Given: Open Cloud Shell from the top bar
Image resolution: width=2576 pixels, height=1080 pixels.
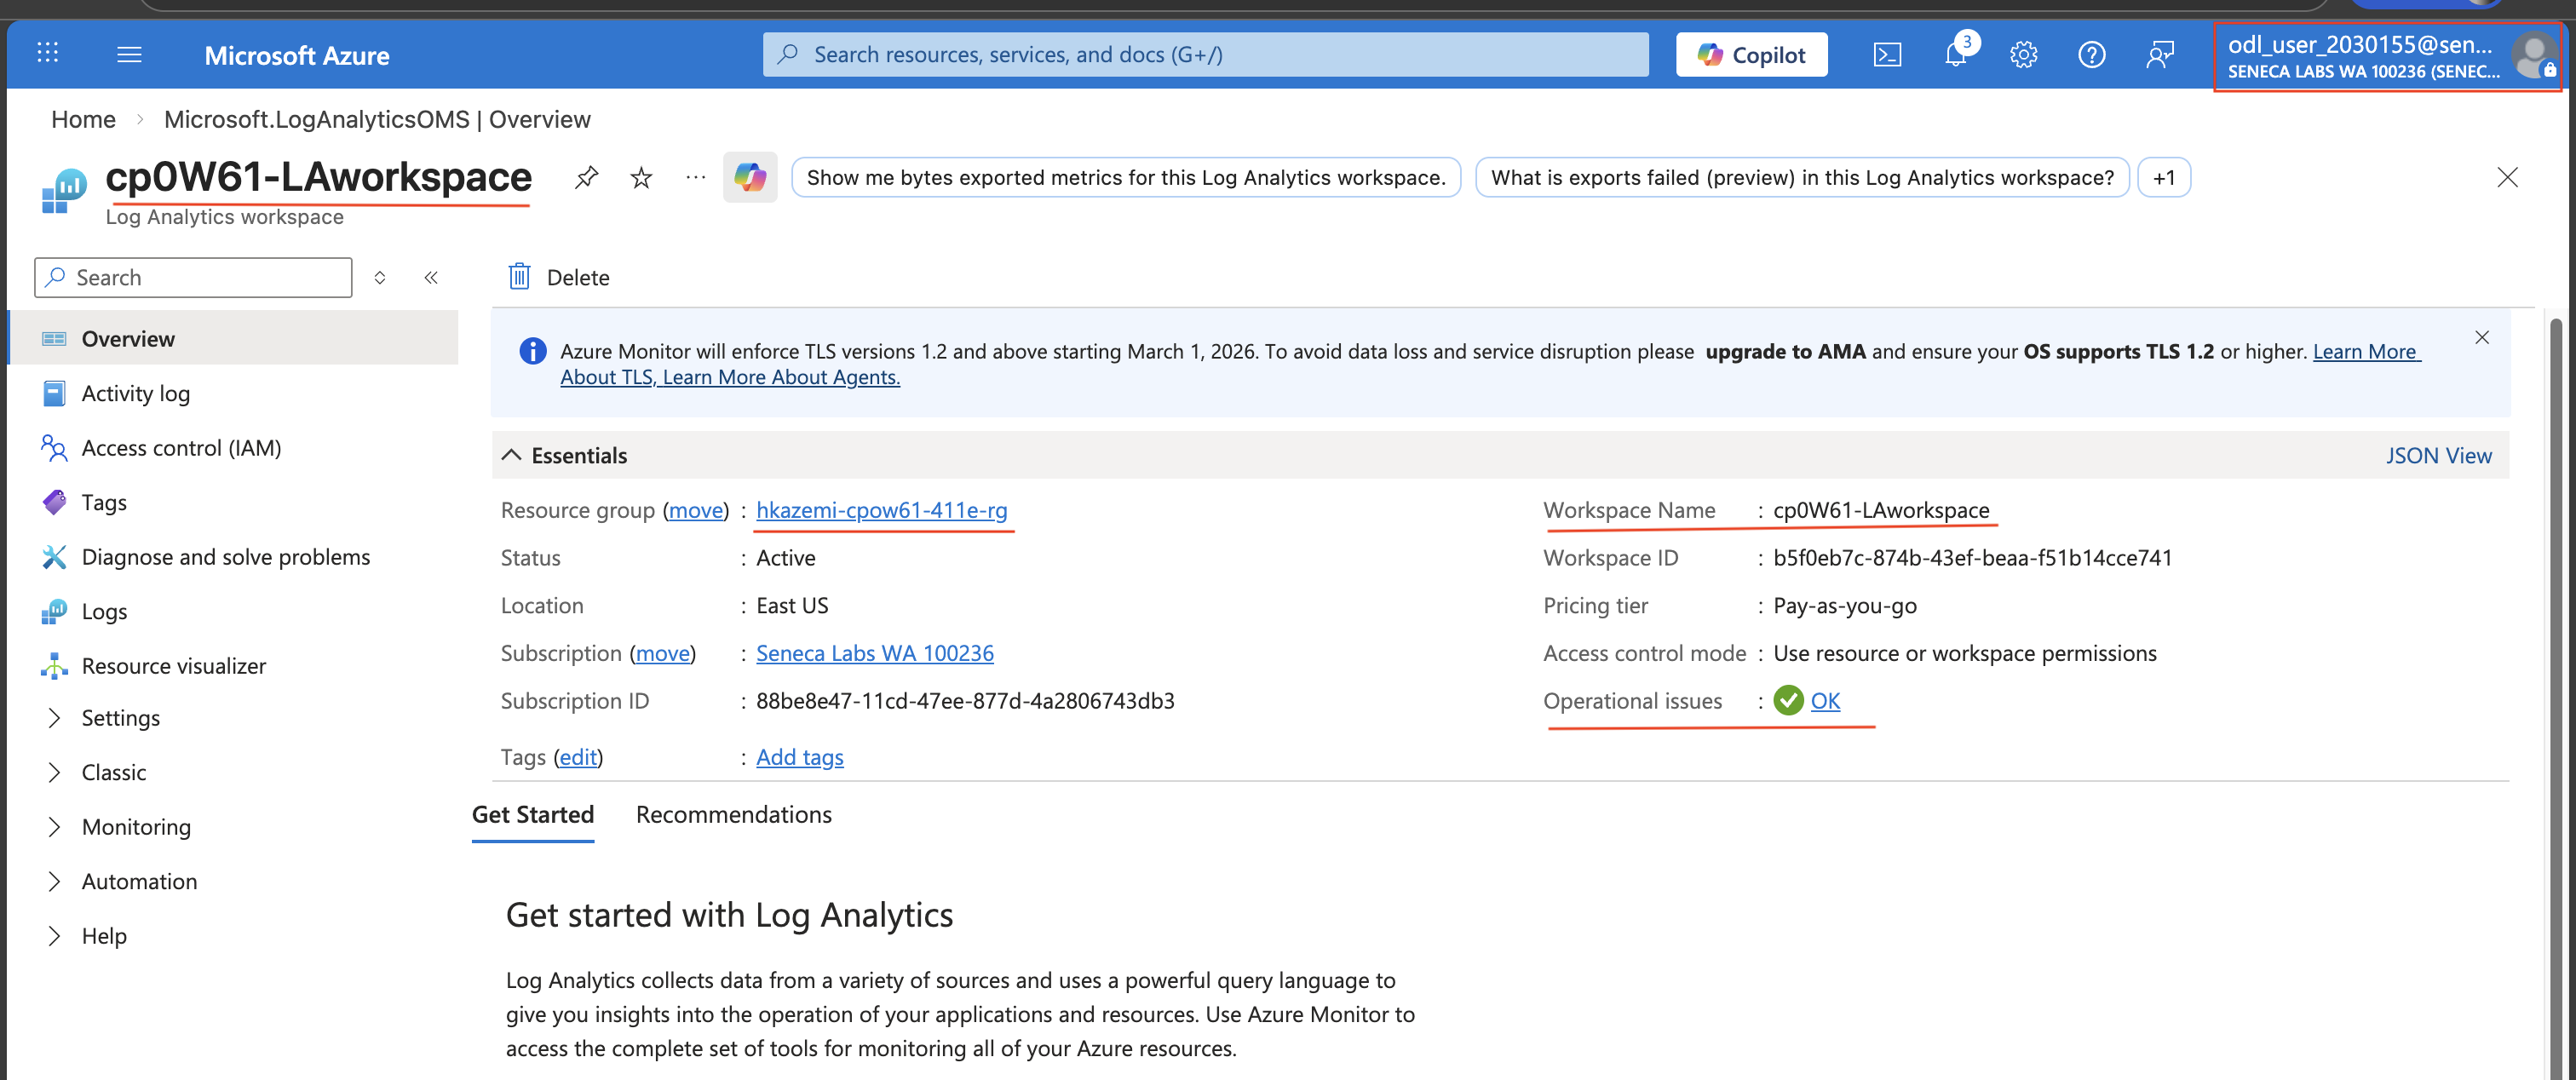Looking at the screenshot, I should click(1887, 54).
